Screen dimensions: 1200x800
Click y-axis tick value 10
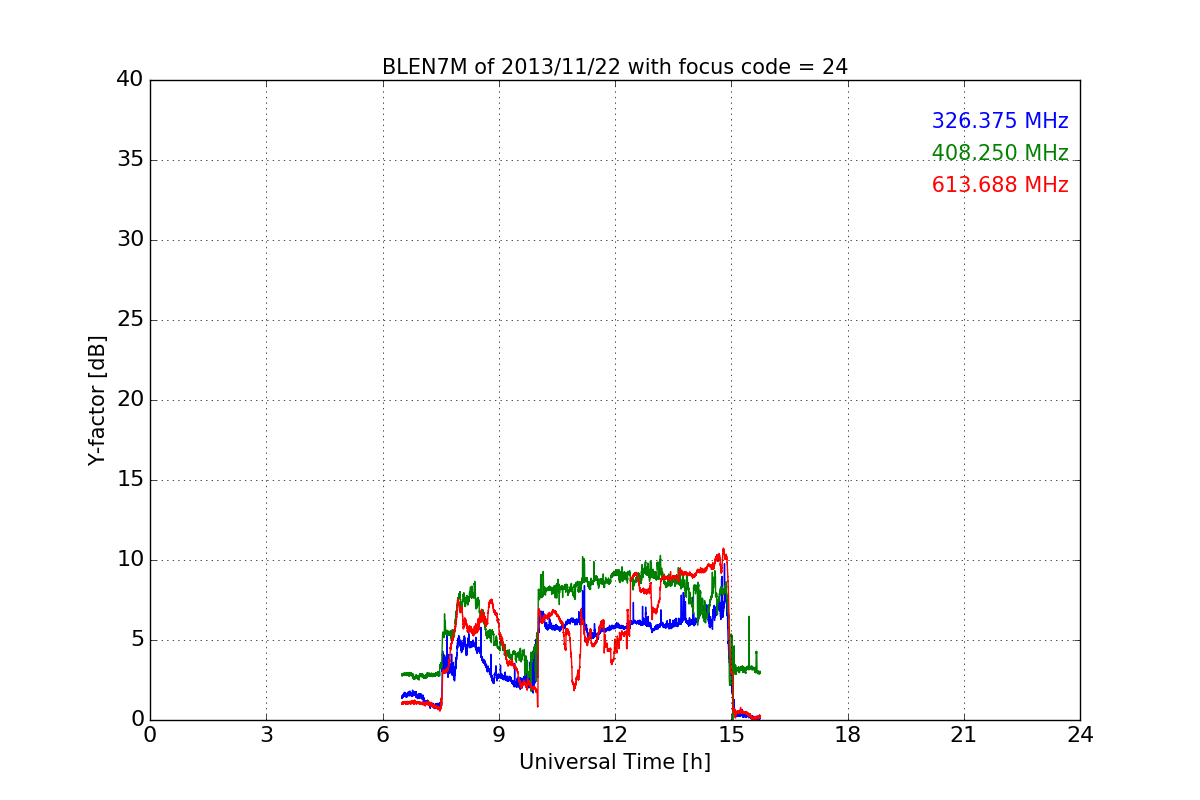pyautogui.click(x=130, y=560)
